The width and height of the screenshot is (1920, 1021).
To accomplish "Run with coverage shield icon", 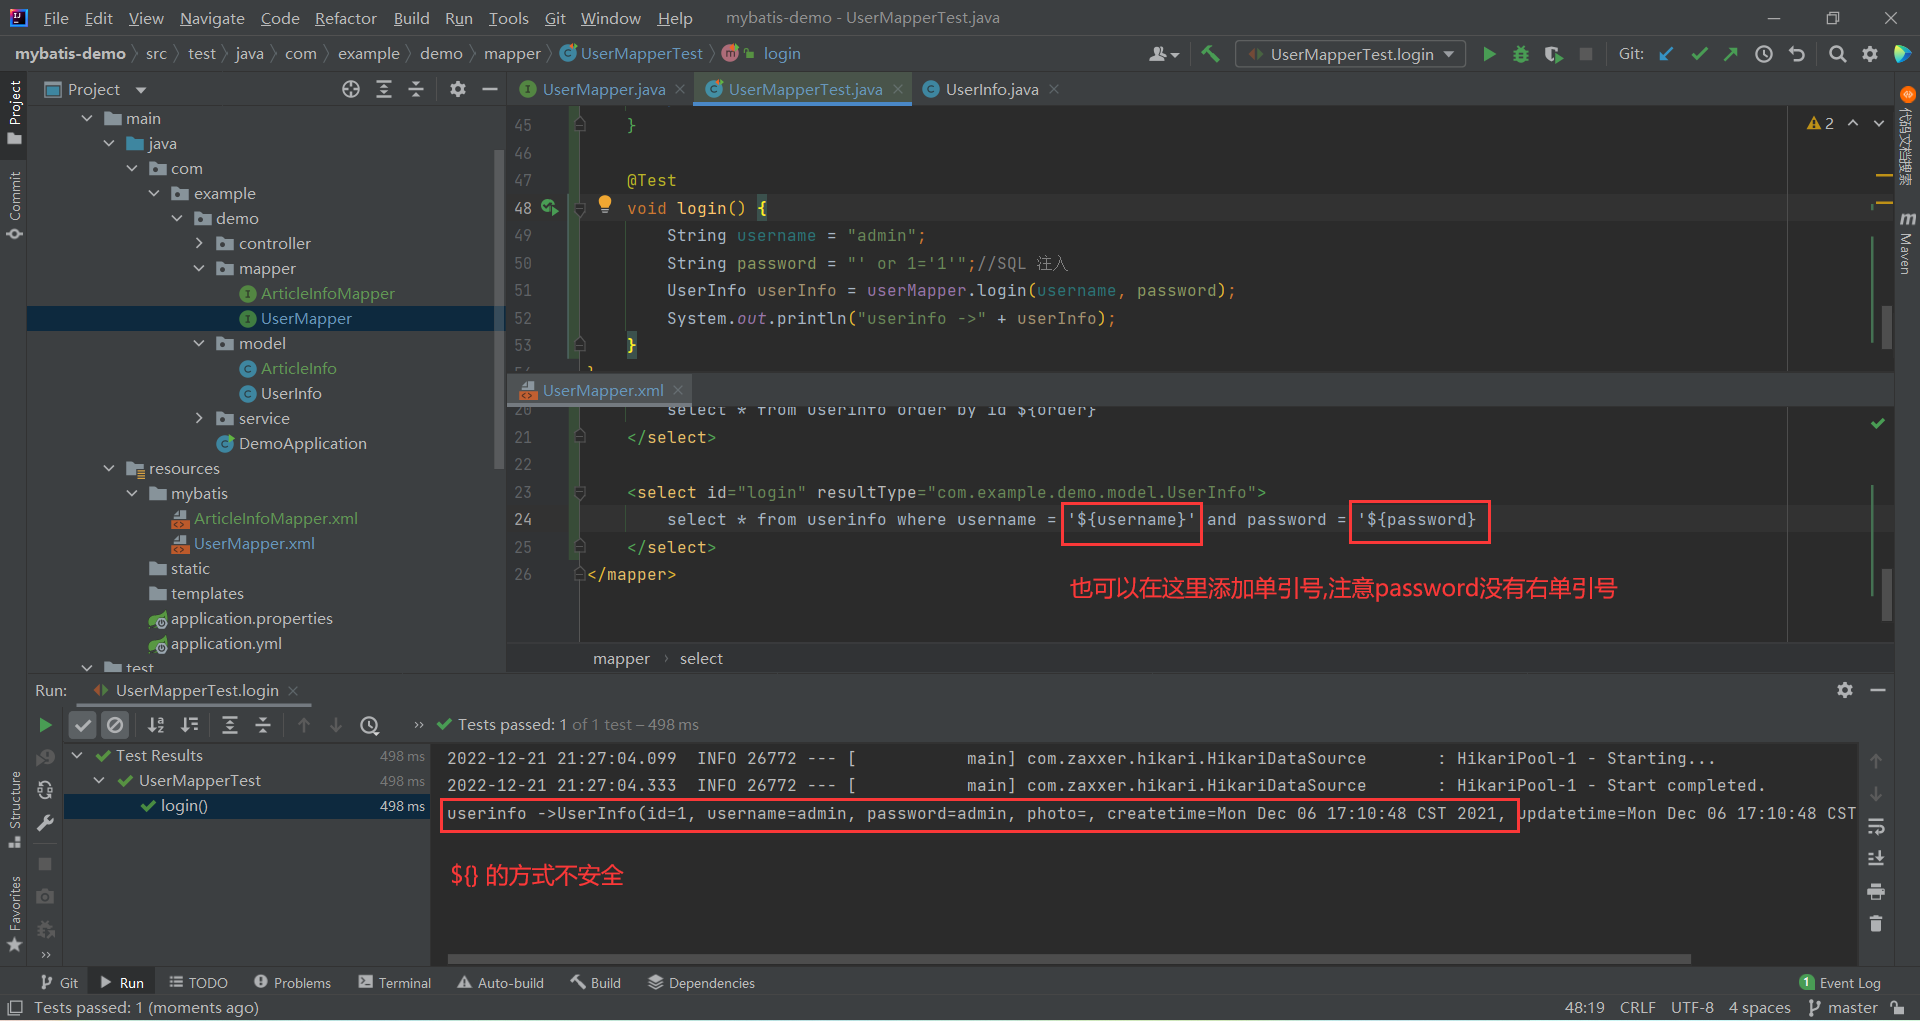I will click(x=1553, y=54).
